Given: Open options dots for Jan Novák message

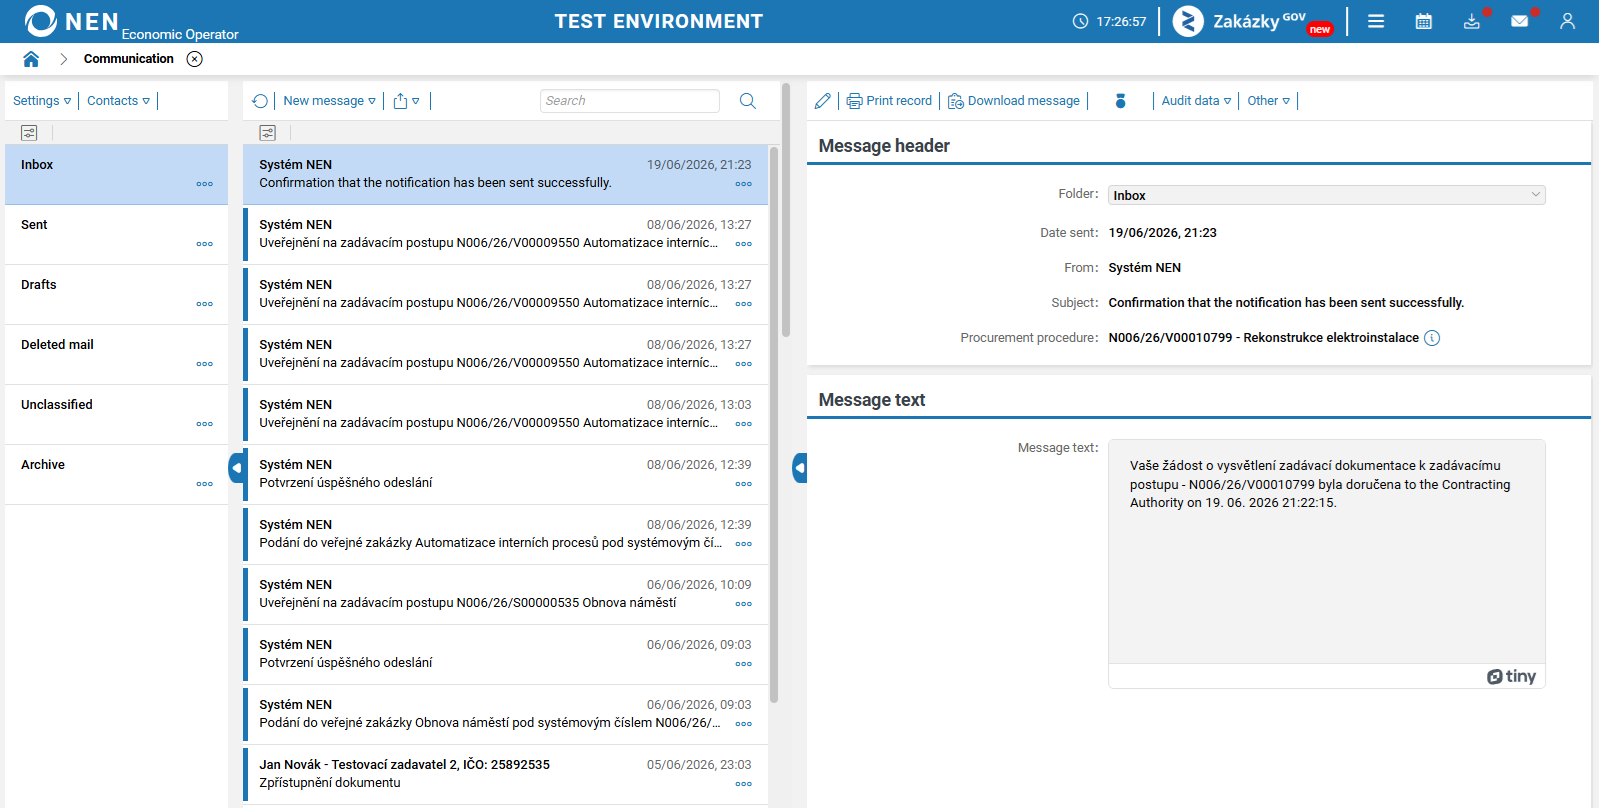Looking at the screenshot, I should click(744, 784).
